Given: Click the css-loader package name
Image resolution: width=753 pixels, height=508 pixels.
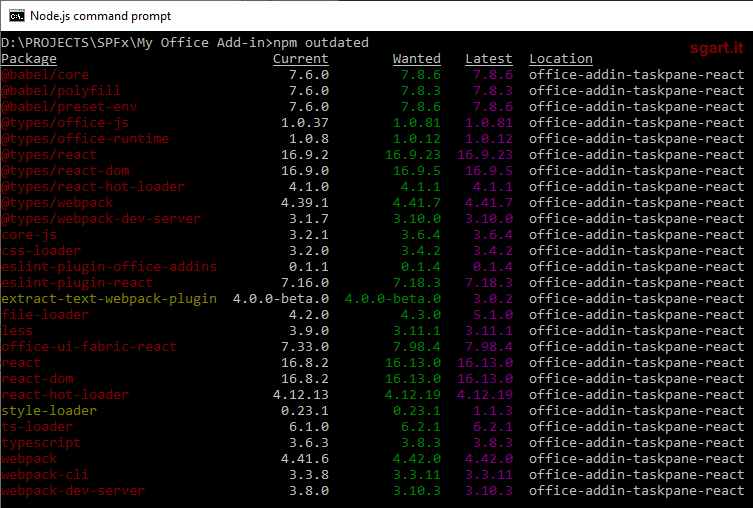Looking at the screenshot, I should pos(41,251).
